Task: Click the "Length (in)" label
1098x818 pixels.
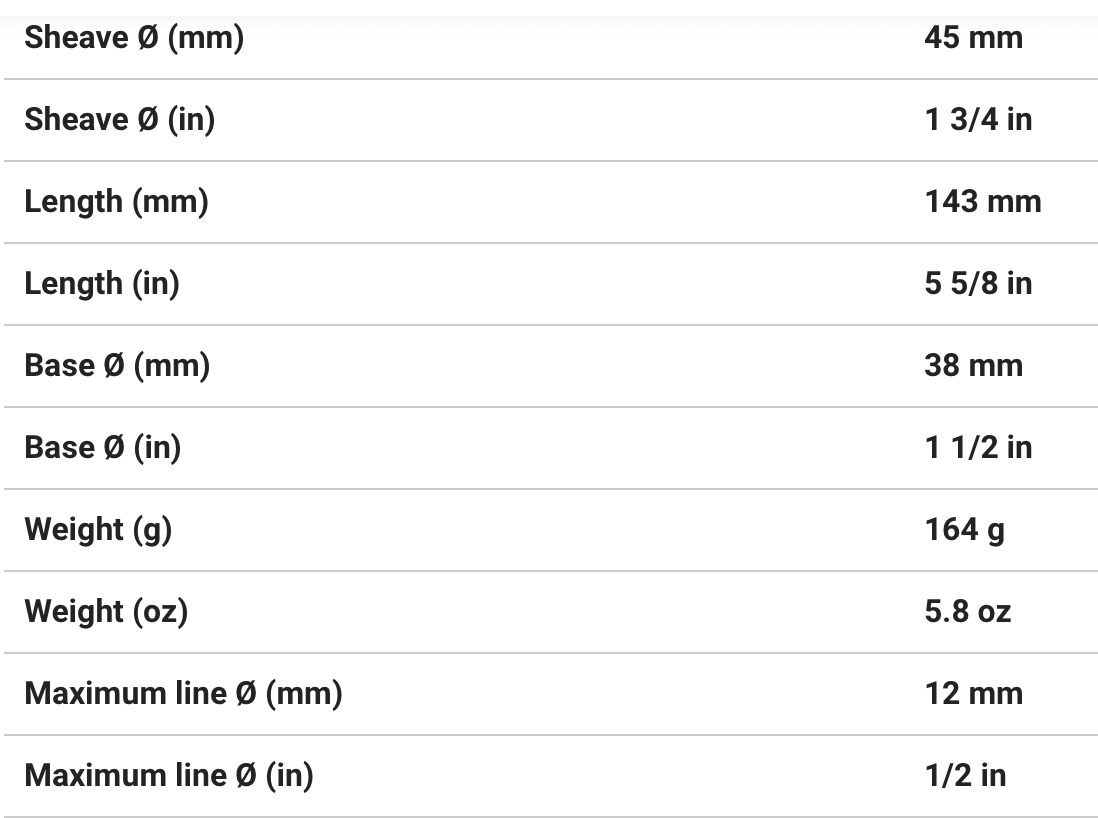Action: [x=102, y=284]
